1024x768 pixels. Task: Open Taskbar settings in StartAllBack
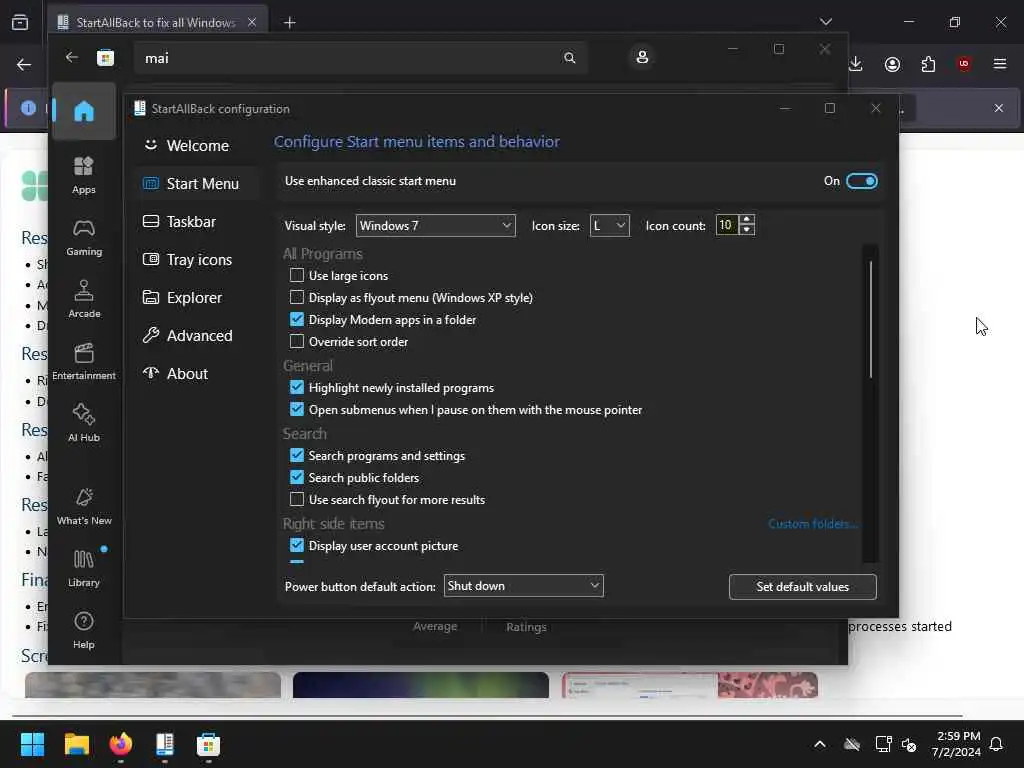[x=197, y=221]
